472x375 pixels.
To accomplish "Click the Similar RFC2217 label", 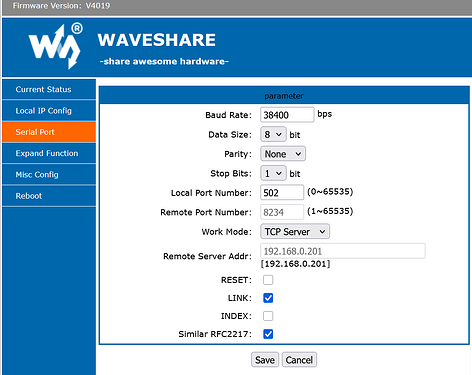I will point(215,334).
